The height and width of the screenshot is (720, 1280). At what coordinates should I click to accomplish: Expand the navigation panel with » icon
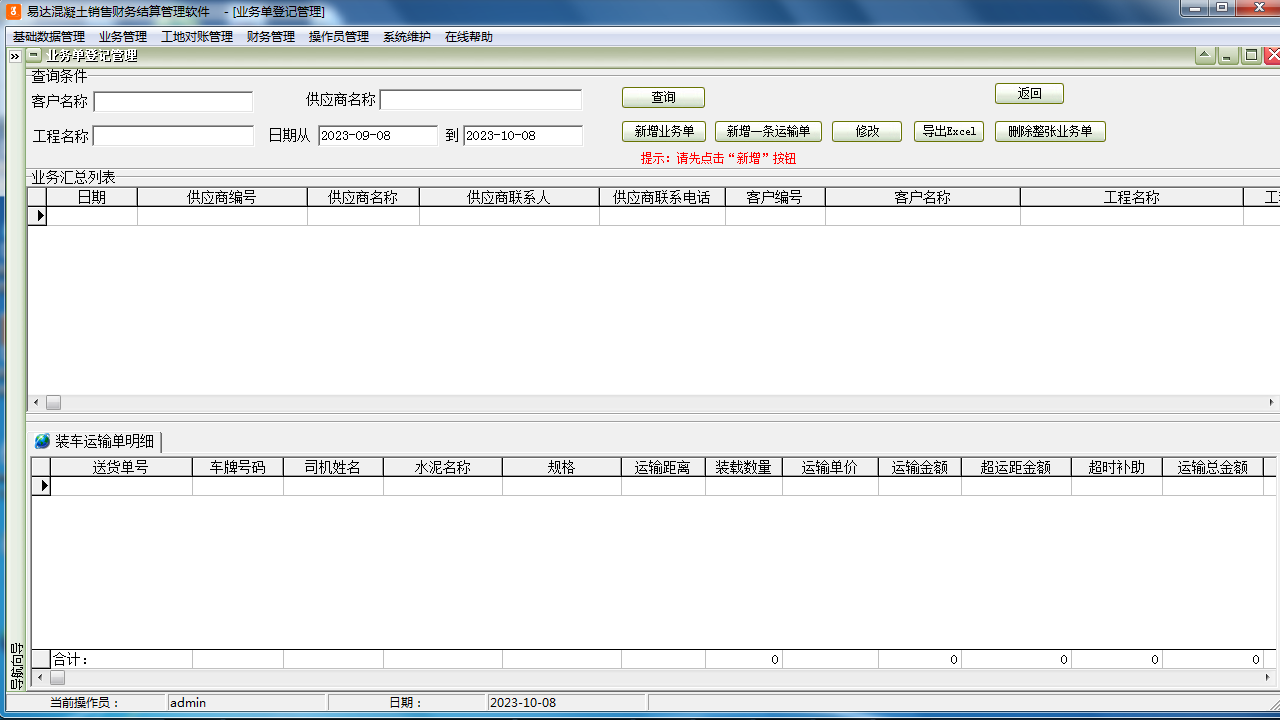click(14, 57)
